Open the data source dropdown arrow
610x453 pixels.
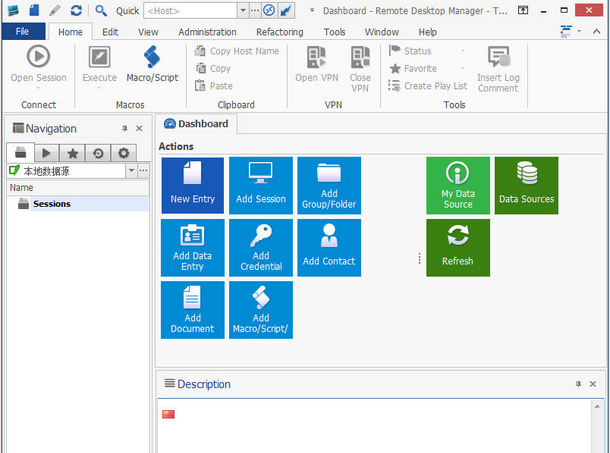point(131,170)
